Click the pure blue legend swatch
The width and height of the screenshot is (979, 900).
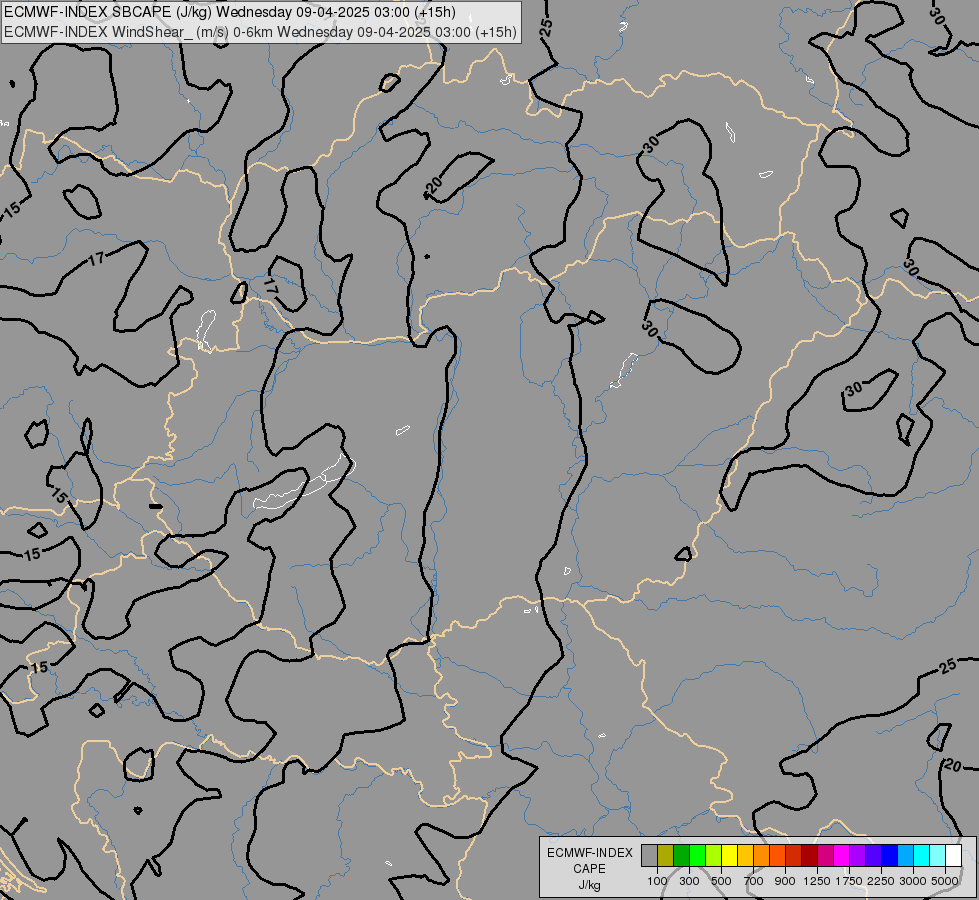click(x=890, y=855)
